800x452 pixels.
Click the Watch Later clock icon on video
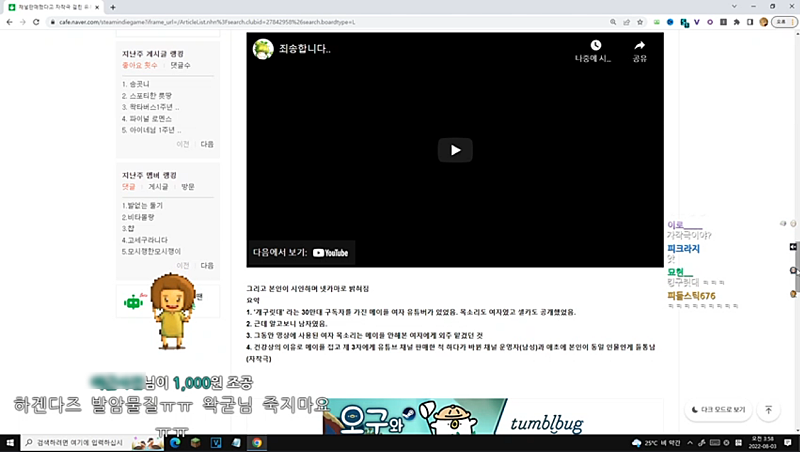tap(595, 45)
